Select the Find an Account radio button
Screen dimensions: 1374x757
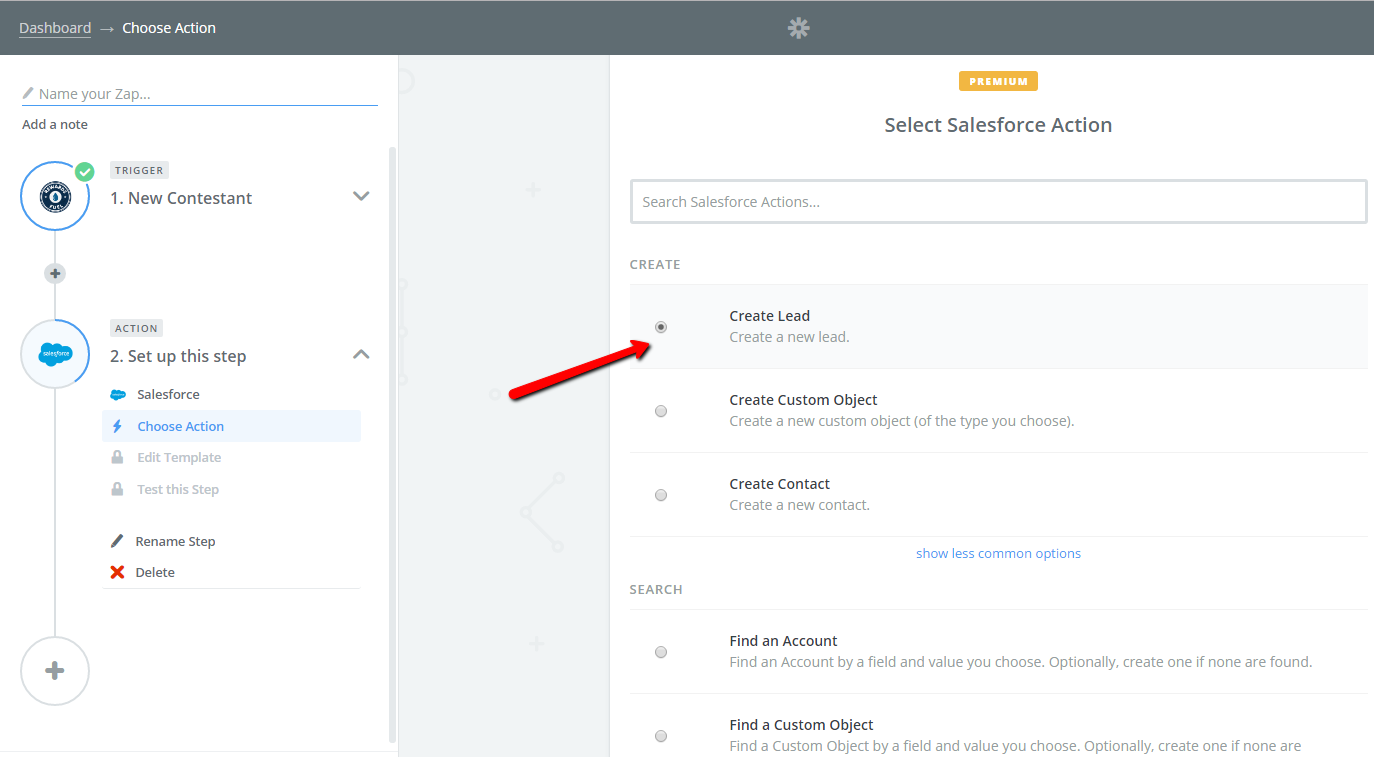pyautogui.click(x=661, y=652)
